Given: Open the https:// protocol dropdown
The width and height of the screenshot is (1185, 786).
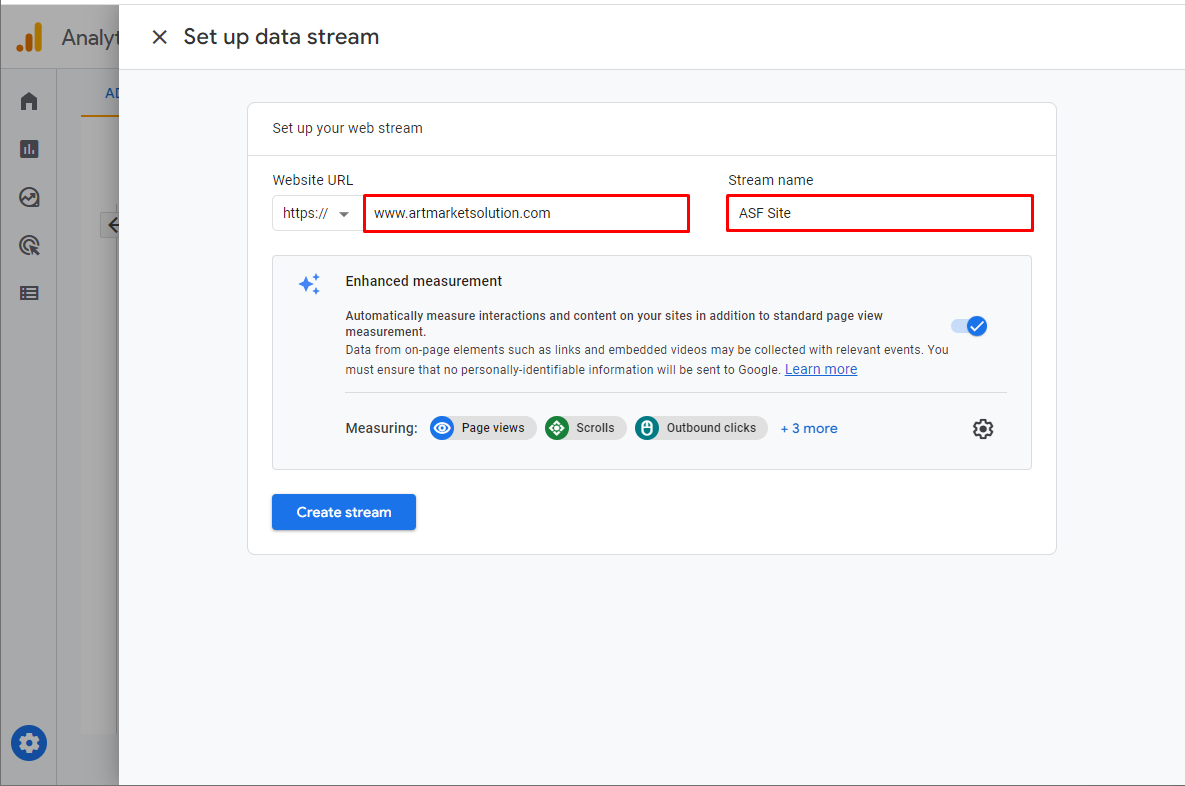Looking at the screenshot, I should pos(317,213).
